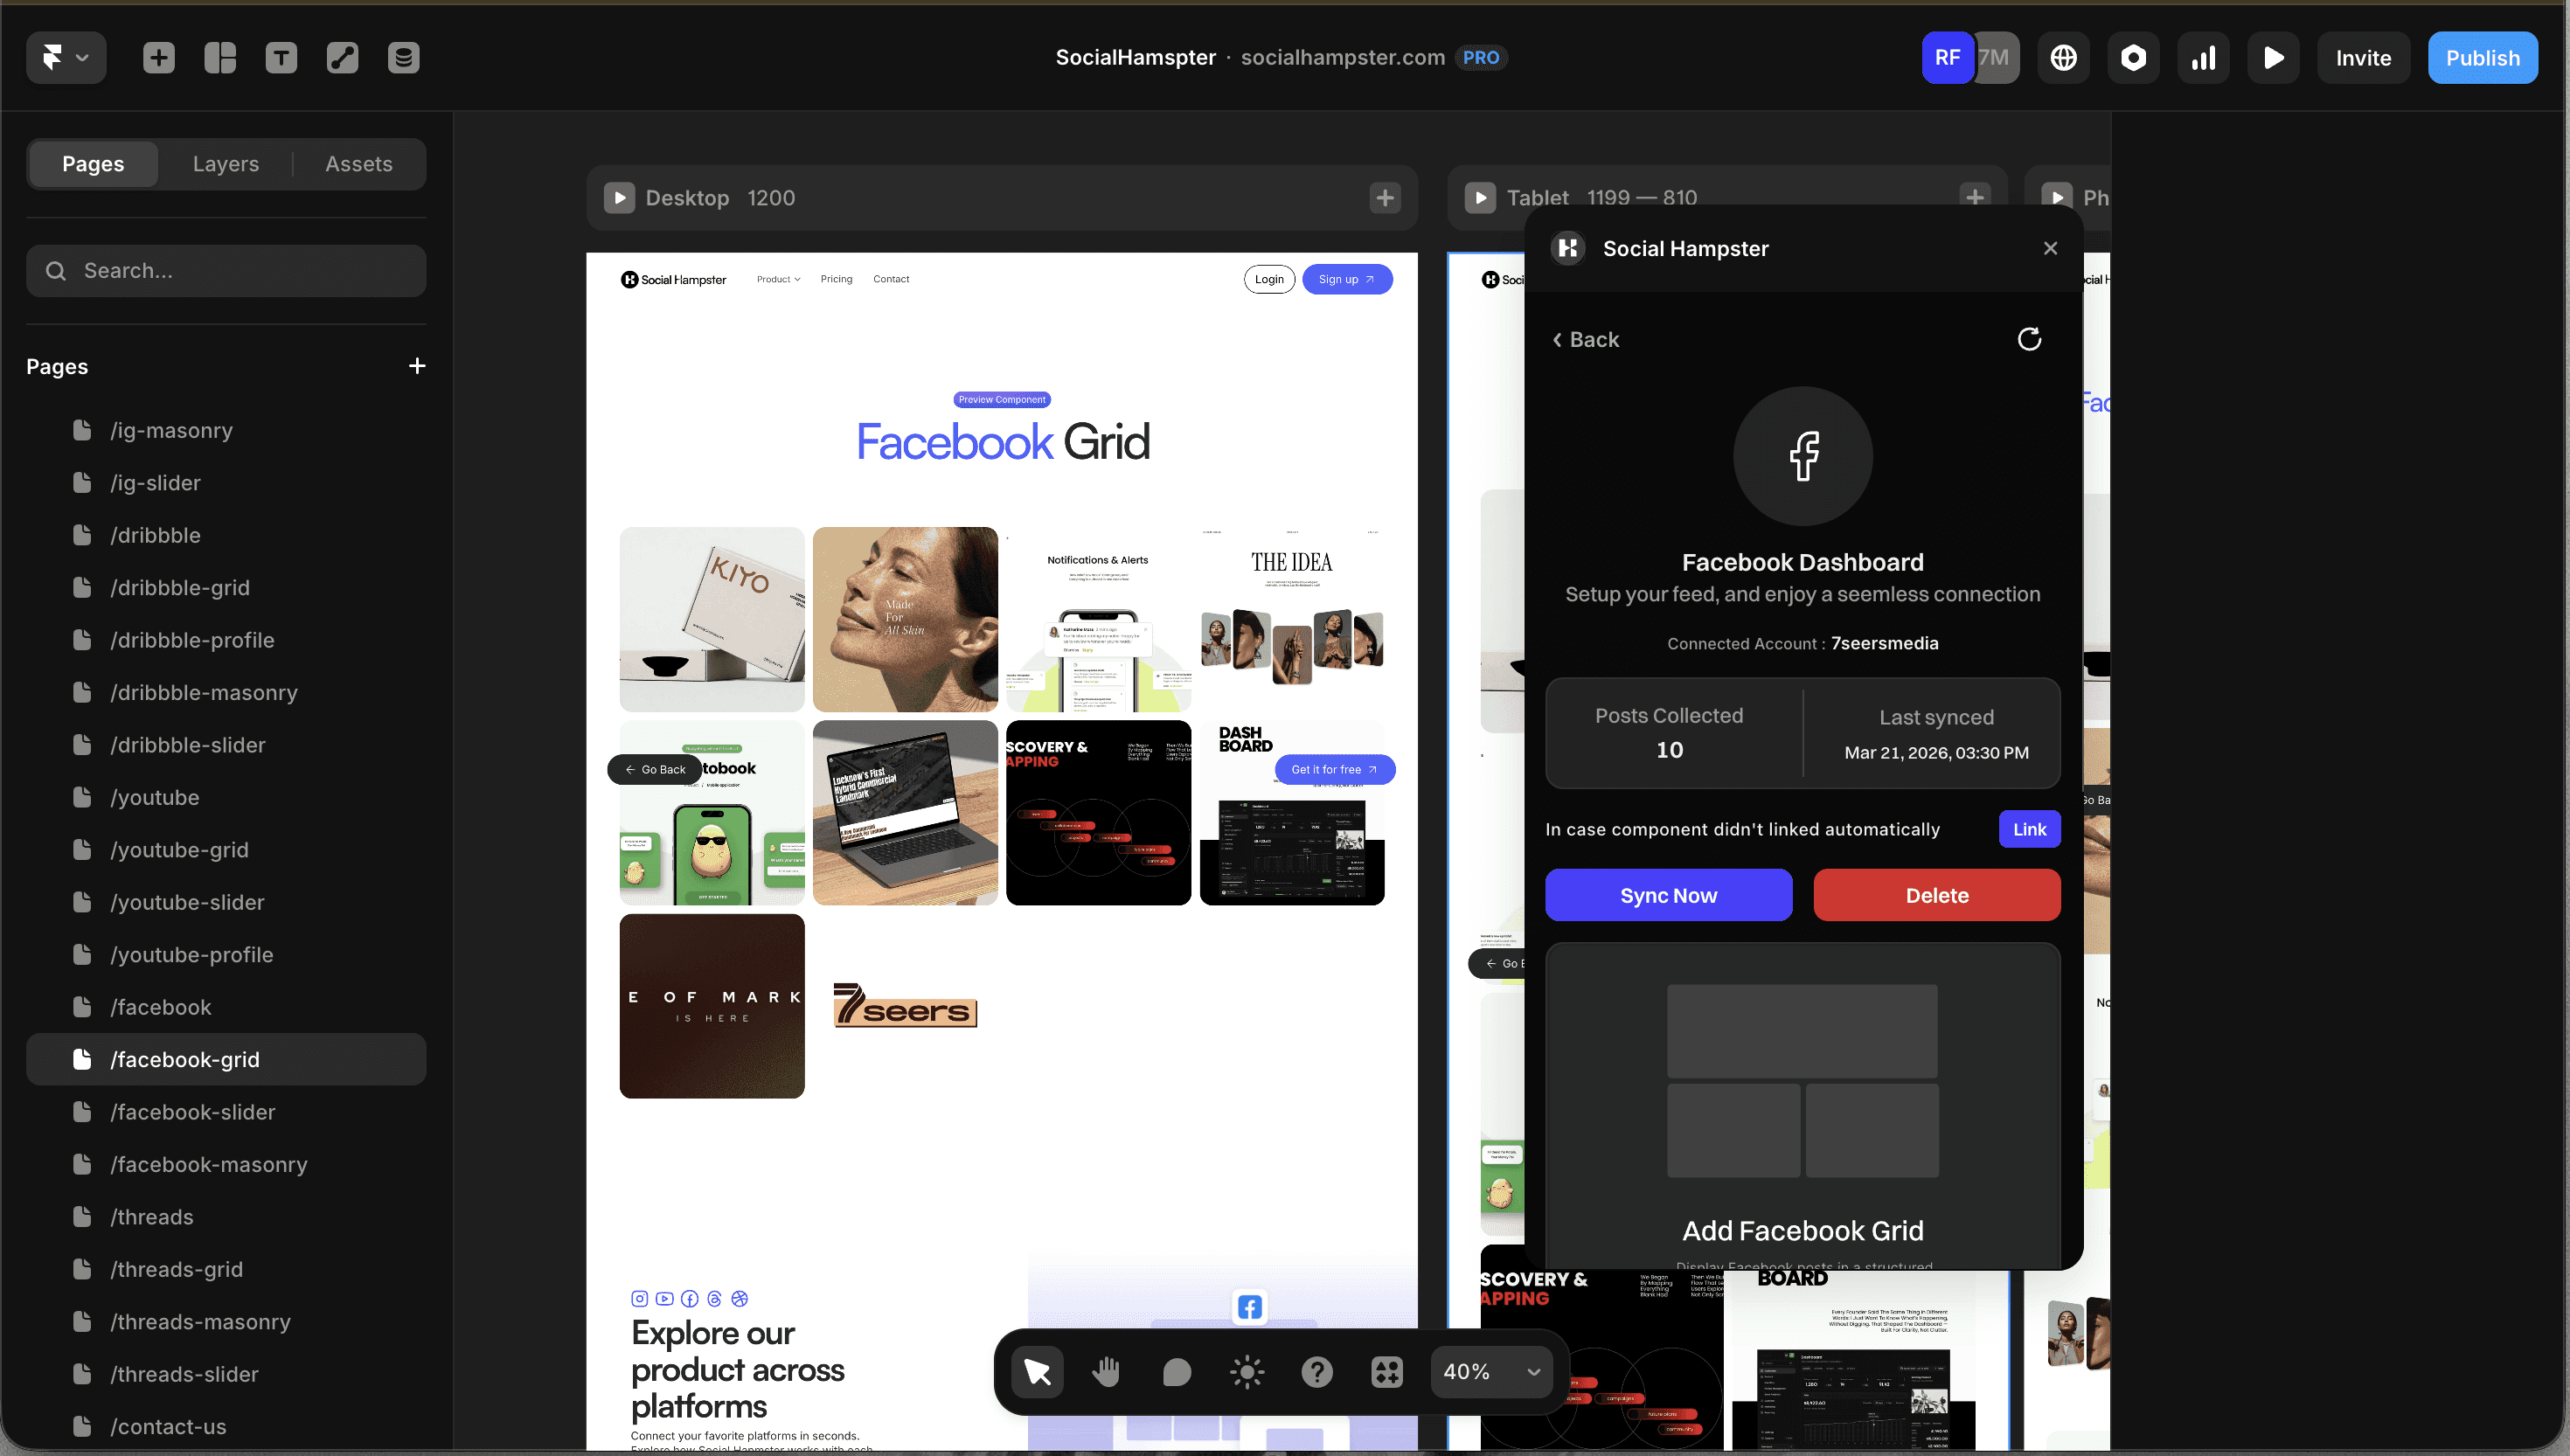Go Back in Social Hampster plugin
The height and width of the screenshot is (1456, 2570).
[1585, 339]
